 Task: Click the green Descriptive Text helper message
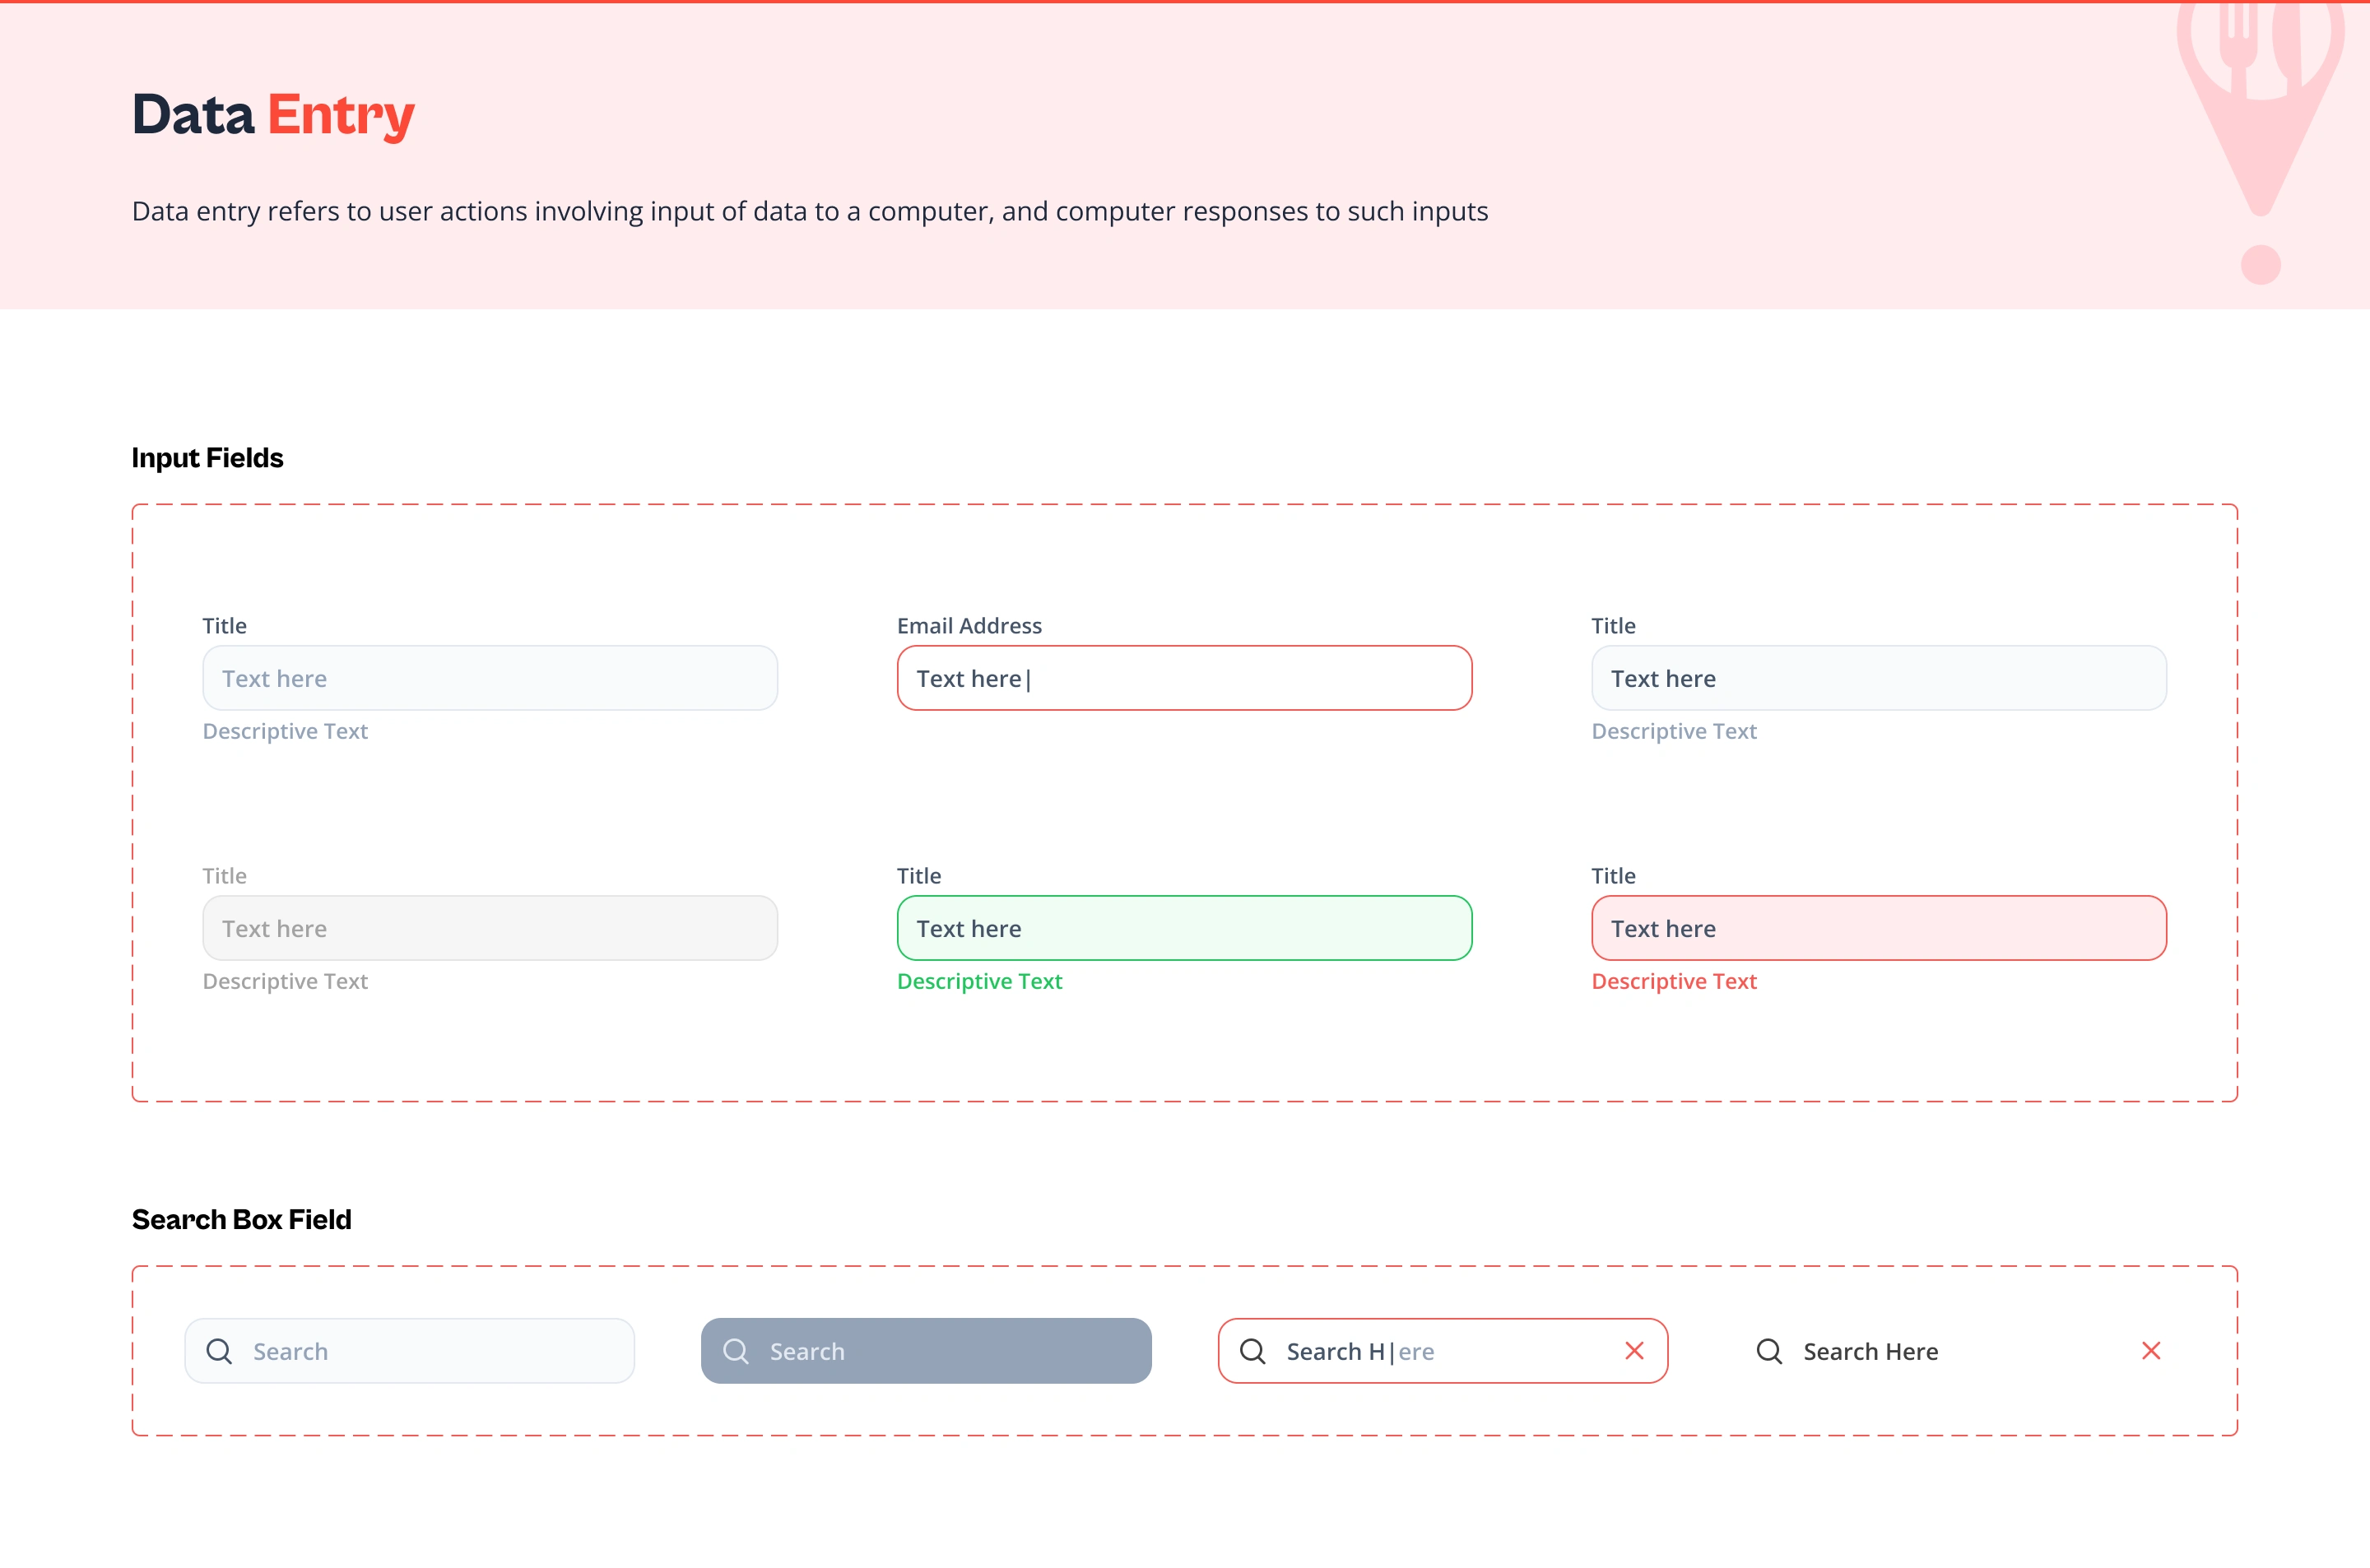coord(979,981)
